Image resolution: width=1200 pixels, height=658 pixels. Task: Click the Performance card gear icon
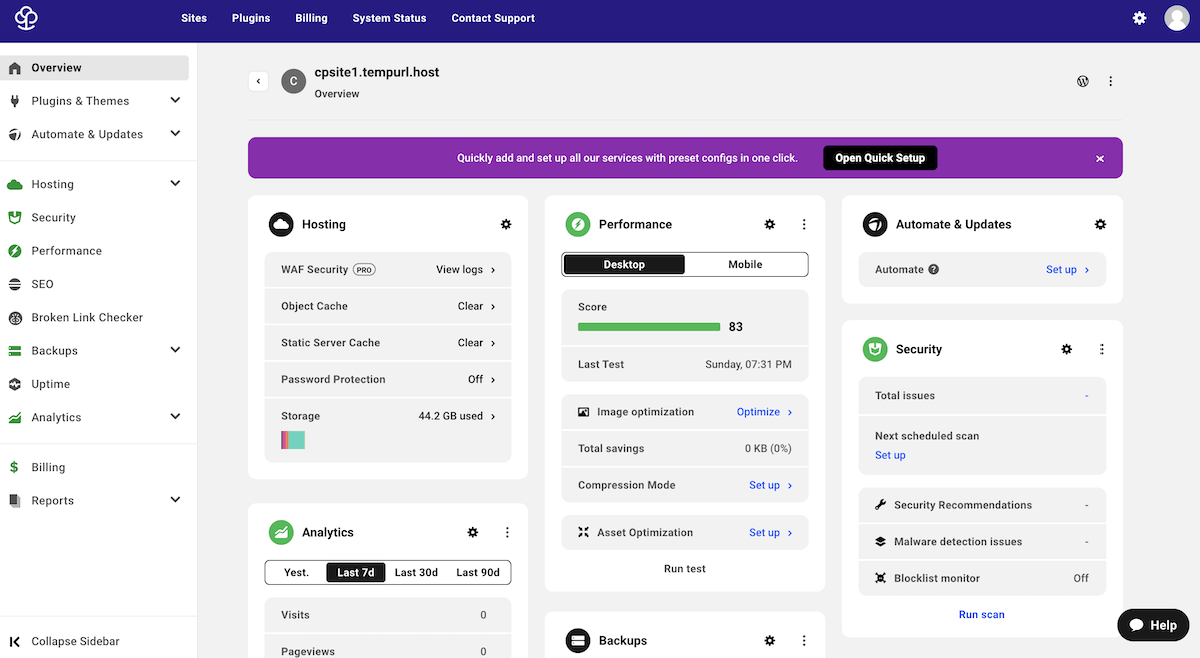(x=769, y=224)
